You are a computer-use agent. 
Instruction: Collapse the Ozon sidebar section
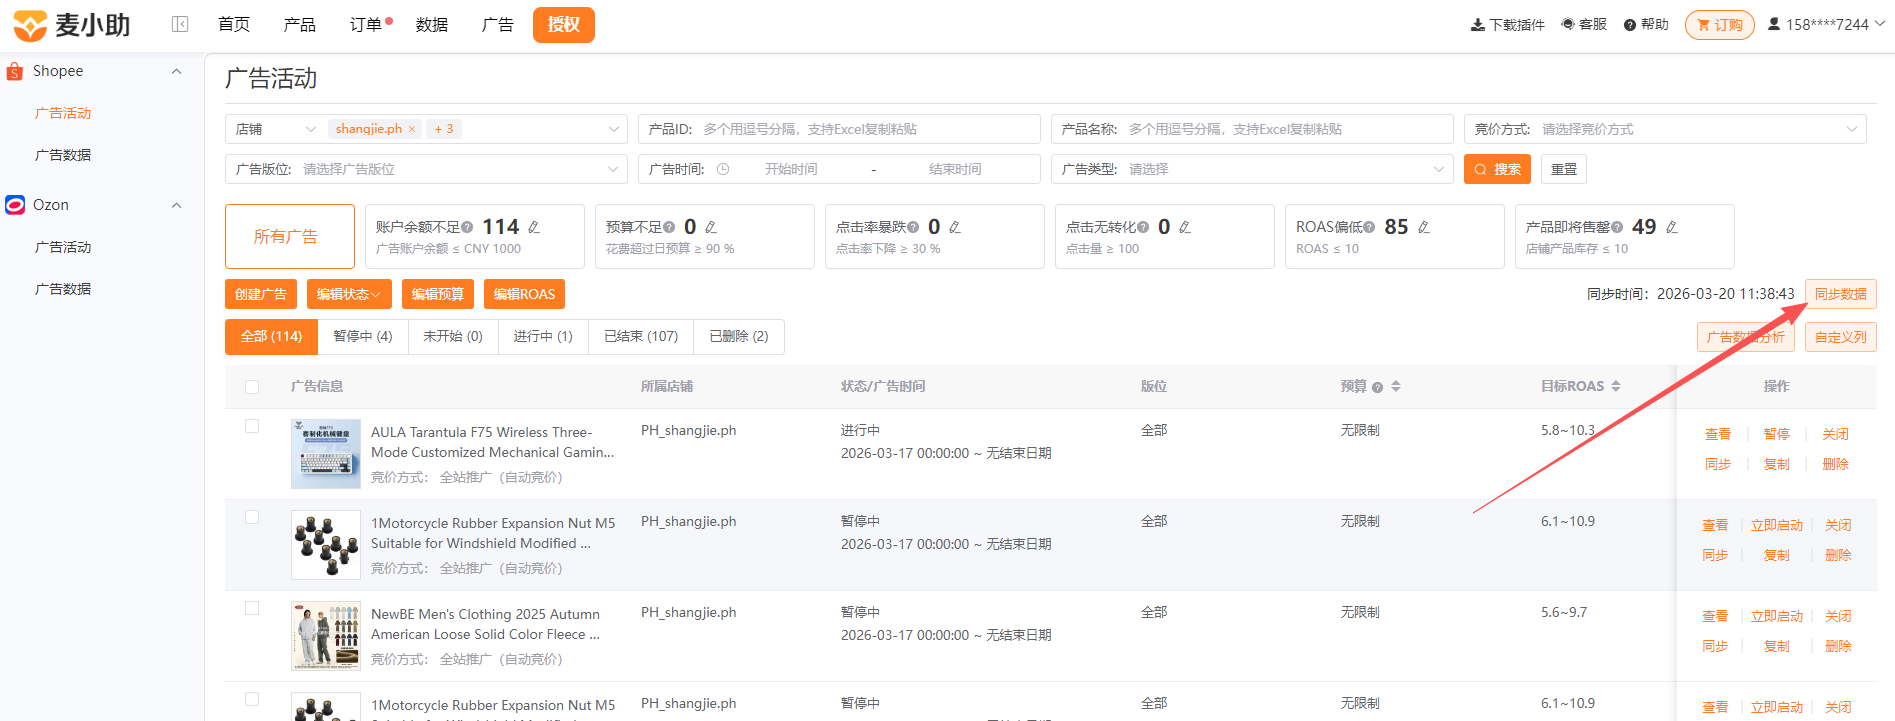pyautogui.click(x=177, y=205)
